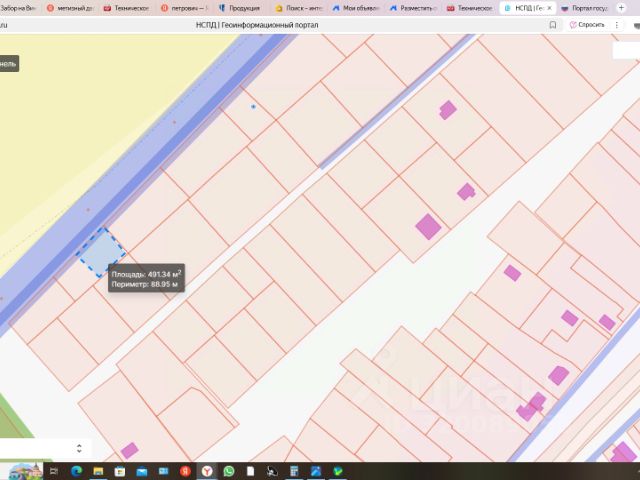The height and width of the screenshot is (480, 640).
Task: Open the green checkmark app on taskbar
Action: pos(338,471)
